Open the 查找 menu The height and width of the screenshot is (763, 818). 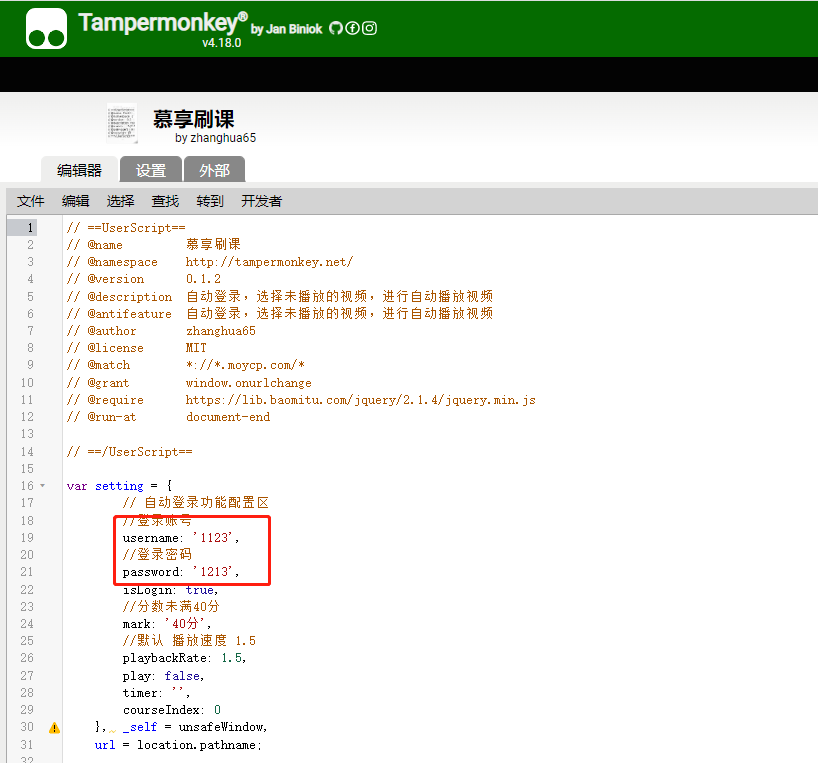[x=165, y=201]
